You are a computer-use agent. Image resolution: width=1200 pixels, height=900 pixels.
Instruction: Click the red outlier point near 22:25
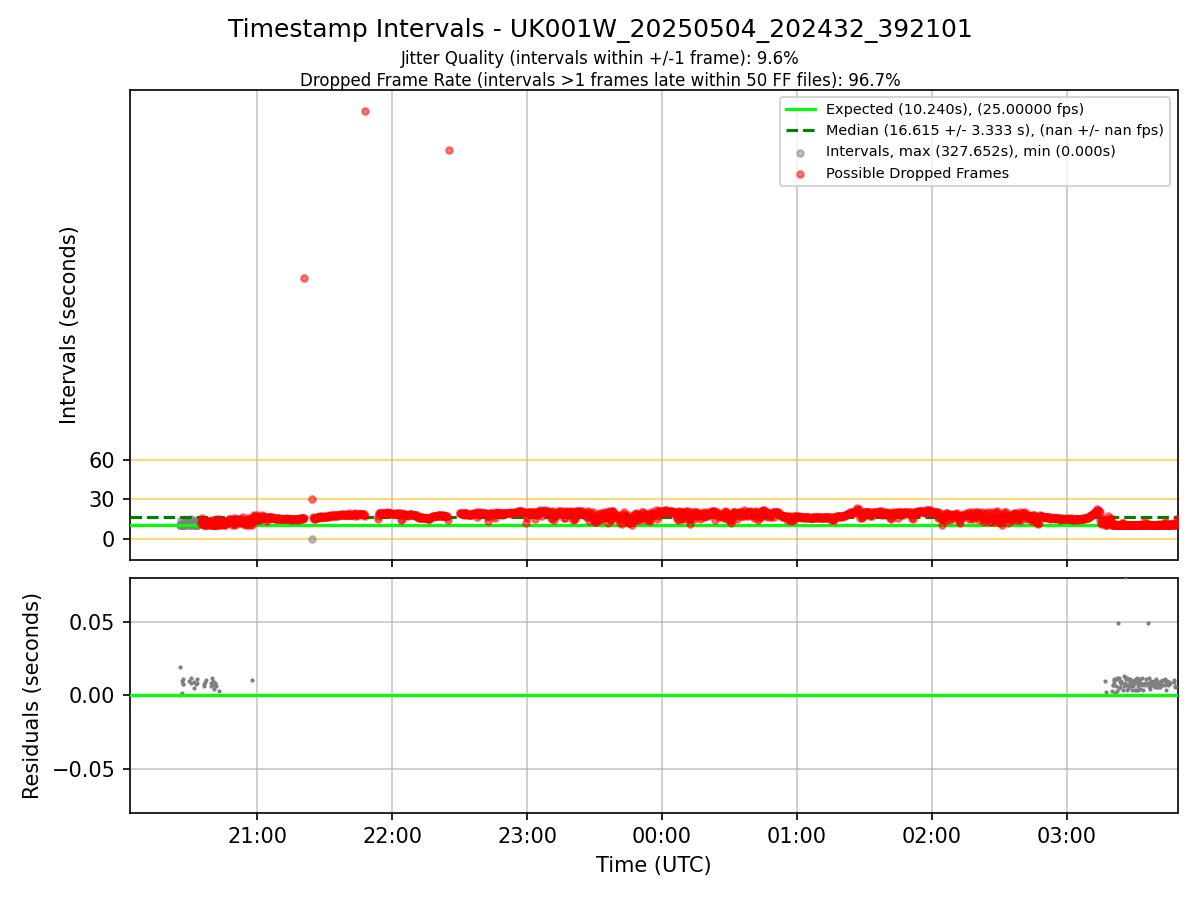(449, 150)
